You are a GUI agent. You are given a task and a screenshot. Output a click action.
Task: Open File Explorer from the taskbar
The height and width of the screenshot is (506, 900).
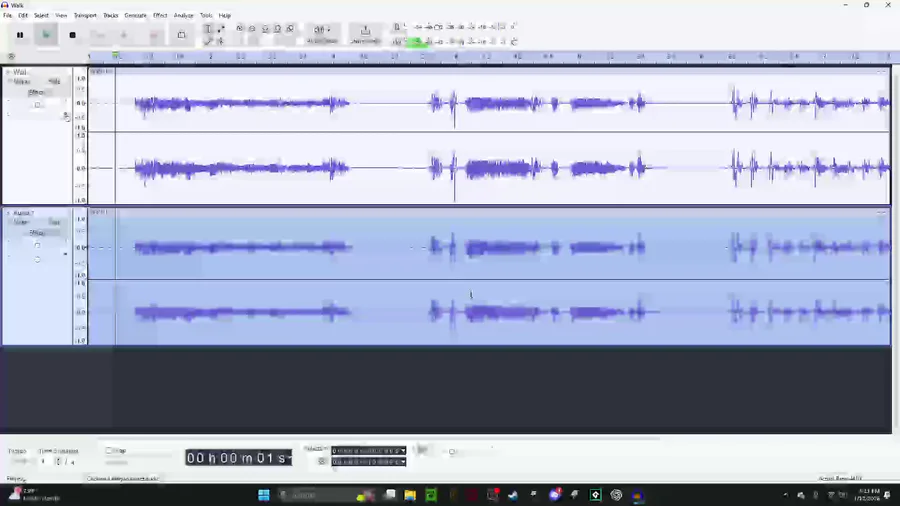coord(410,495)
